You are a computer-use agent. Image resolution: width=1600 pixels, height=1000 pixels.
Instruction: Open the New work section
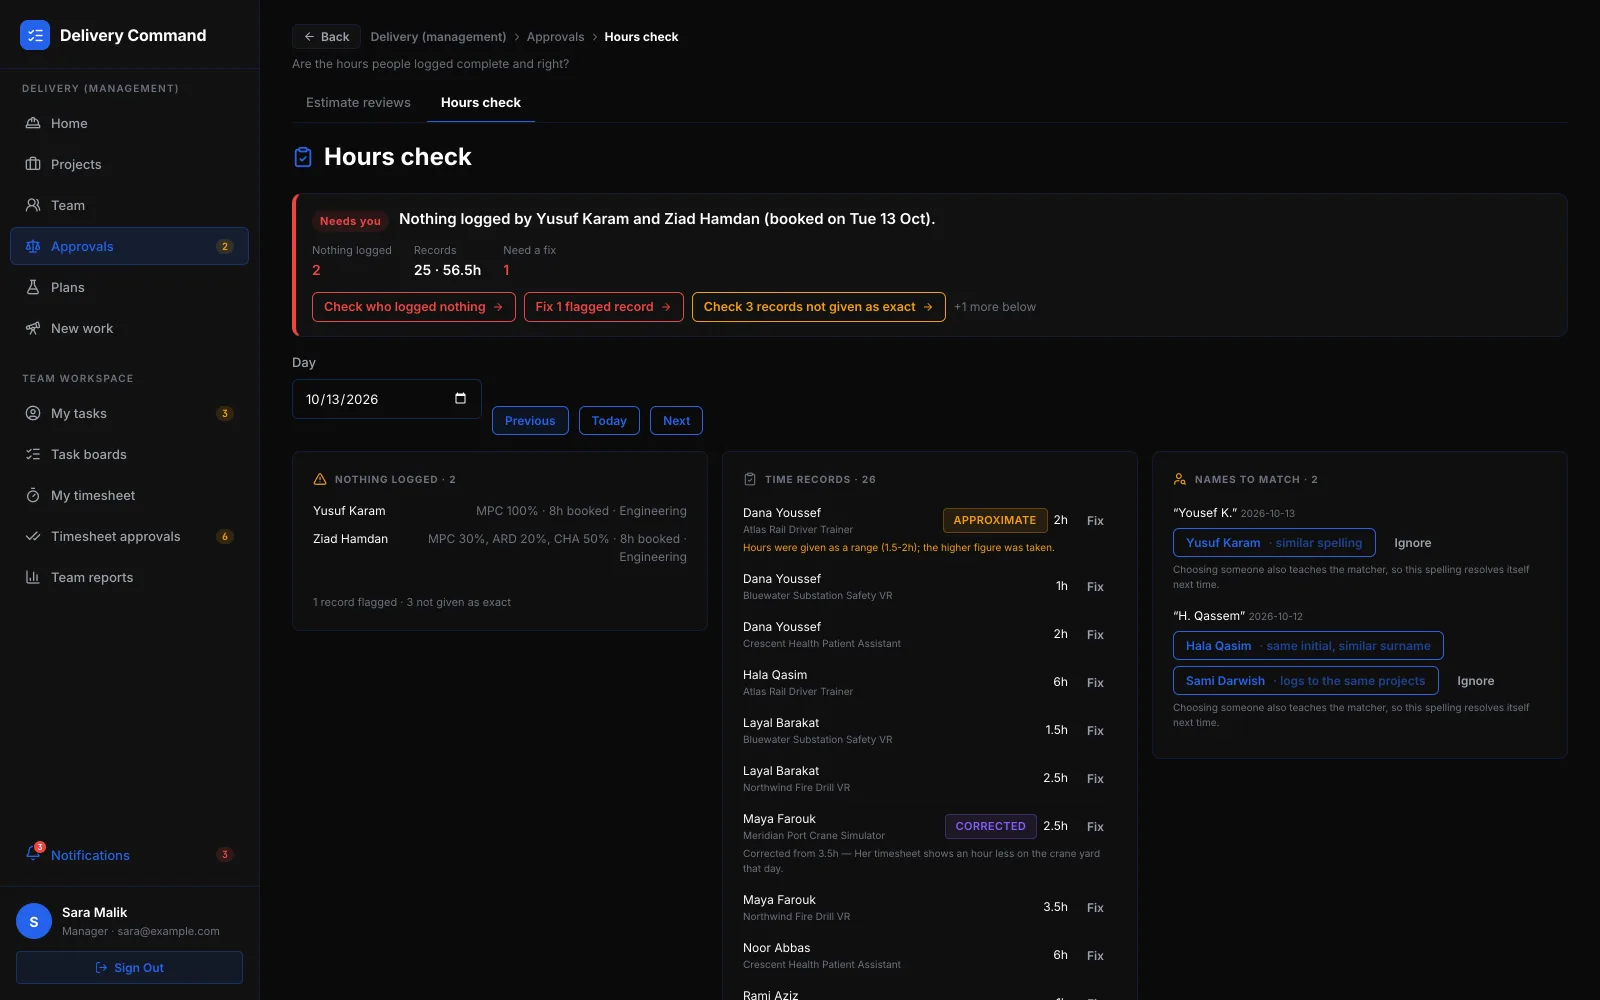[129, 328]
